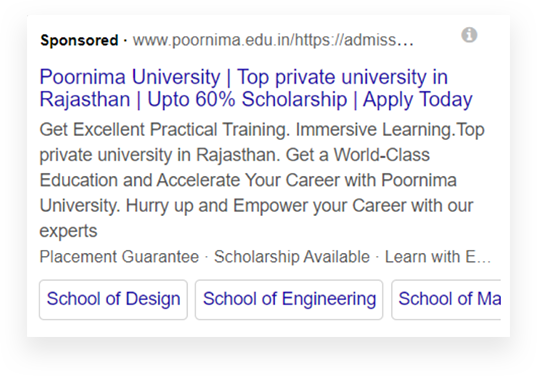
Task: Click the Scholarship Available callout
Action: [x=292, y=256]
